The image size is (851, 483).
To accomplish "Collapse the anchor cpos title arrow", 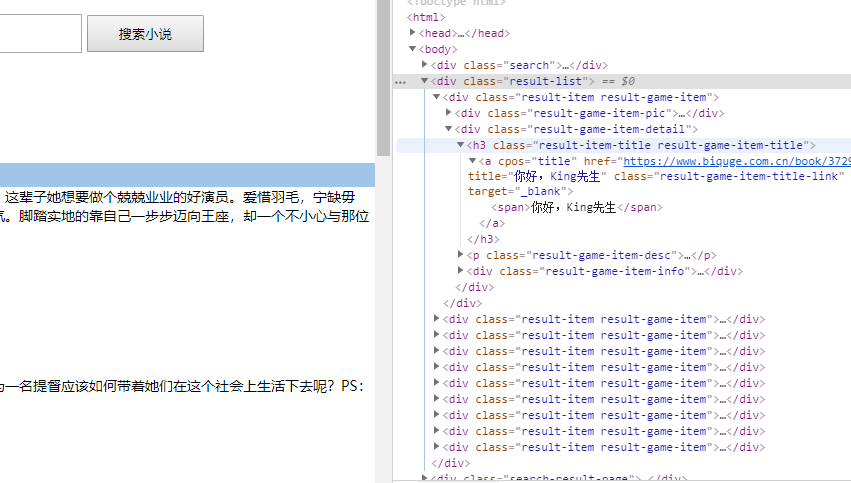I will [473, 161].
